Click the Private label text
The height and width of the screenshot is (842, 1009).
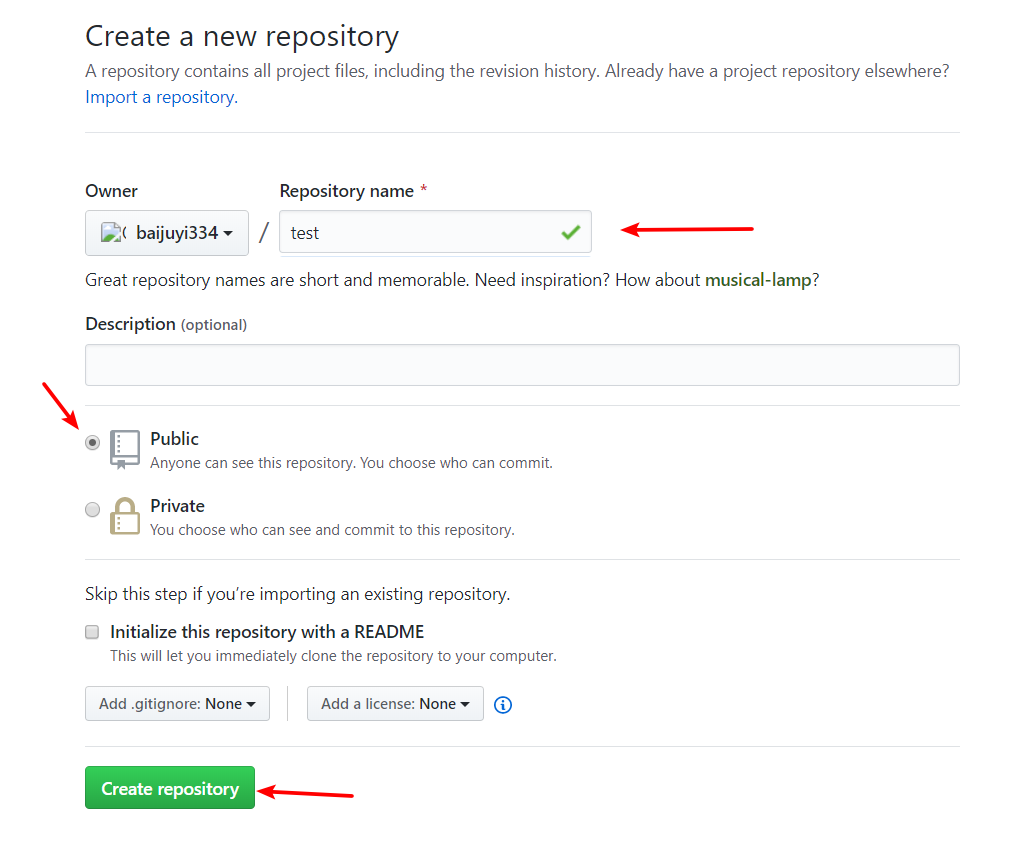(x=178, y=506)
